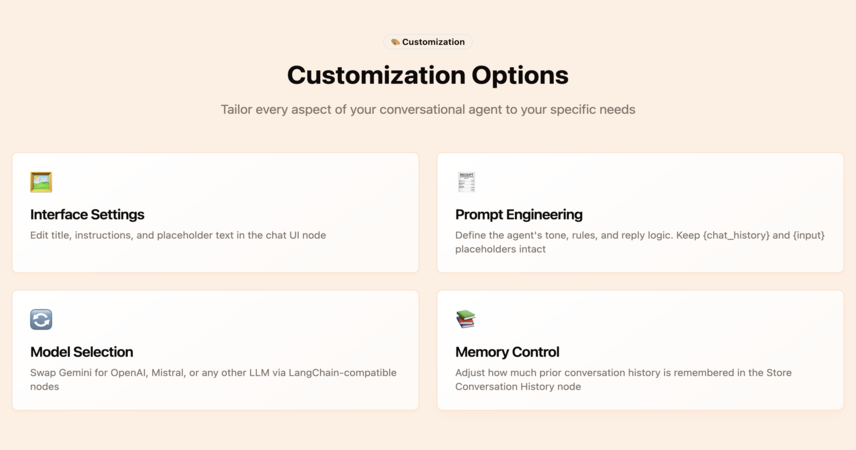This screenshot has height=450, width=856.
Task: Click the subtitle about tailoring your conversational agent
Action: coord(428,110)
